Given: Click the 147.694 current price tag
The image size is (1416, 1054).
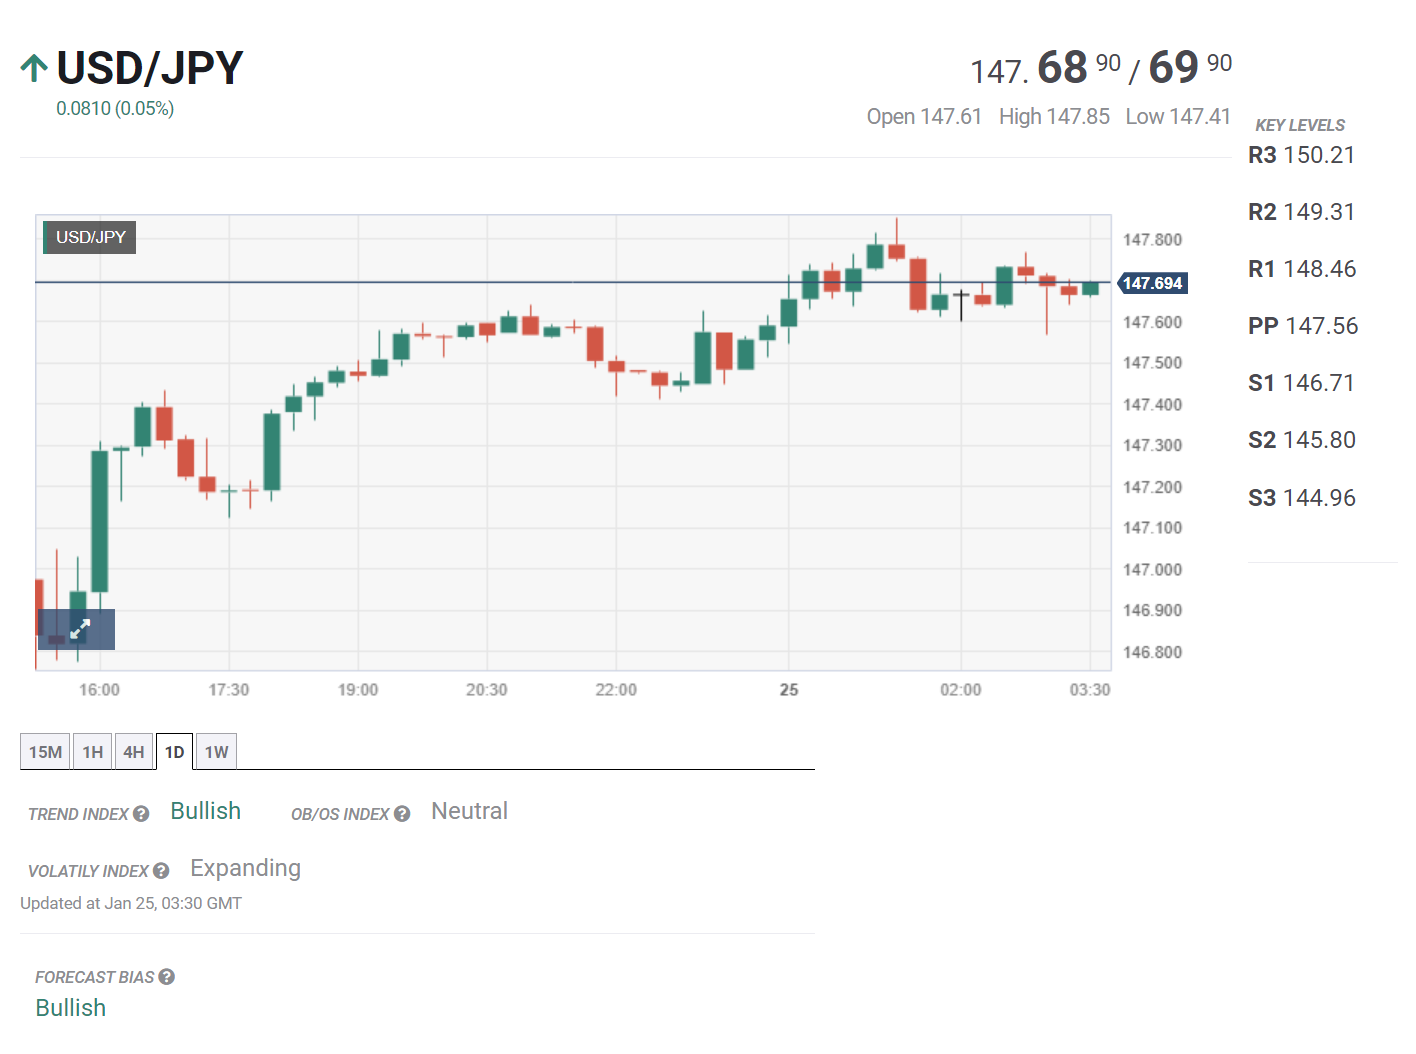Looking at the screenshot, I should click(1153, 282).
